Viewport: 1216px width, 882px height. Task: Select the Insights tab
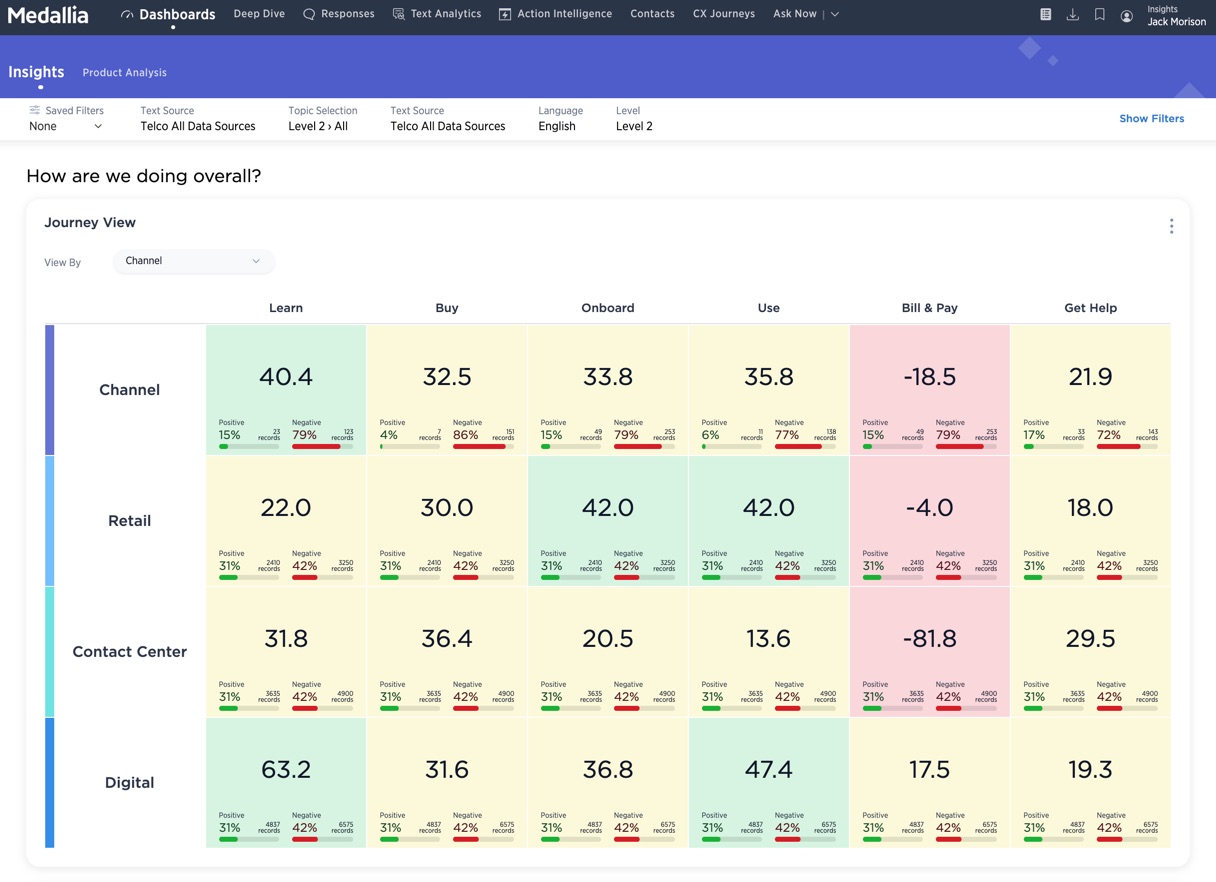click(x=36, y=72)
